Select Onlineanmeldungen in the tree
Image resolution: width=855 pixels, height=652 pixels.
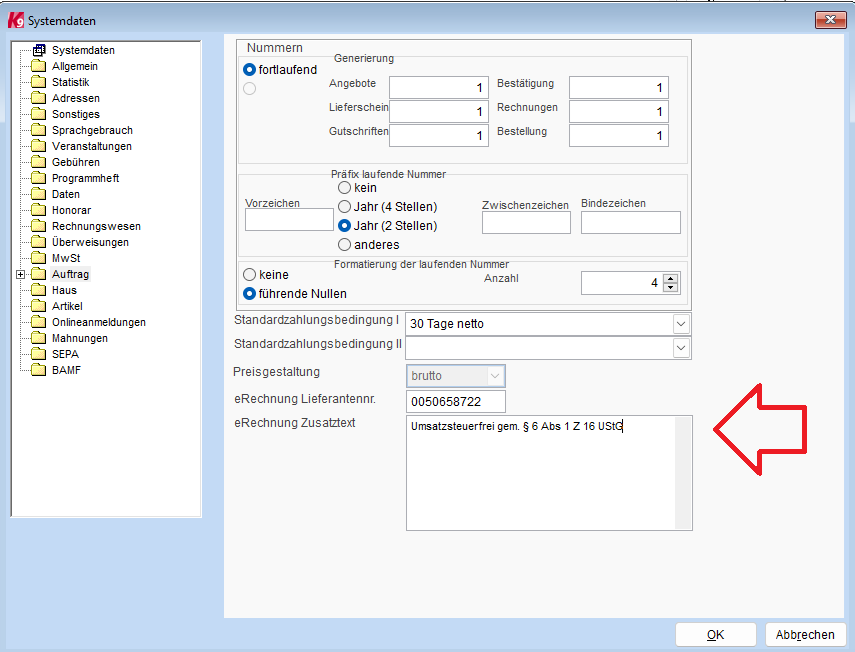[x=98, y=322]
